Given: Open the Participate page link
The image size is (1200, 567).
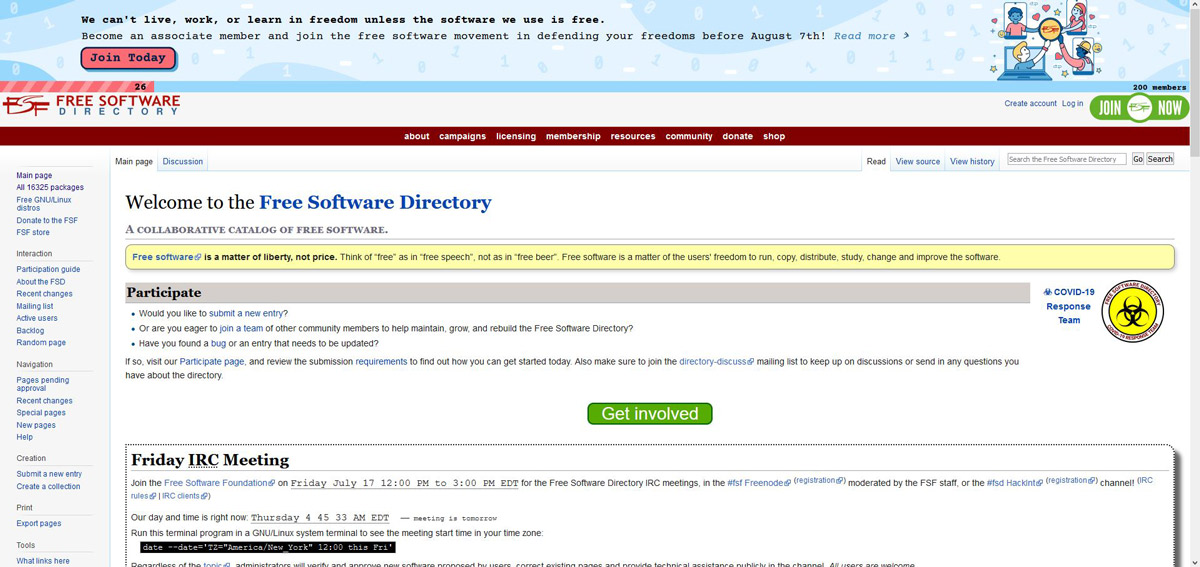Looking at the screenshot, I should pyautogui.click(x=212, y=361).
